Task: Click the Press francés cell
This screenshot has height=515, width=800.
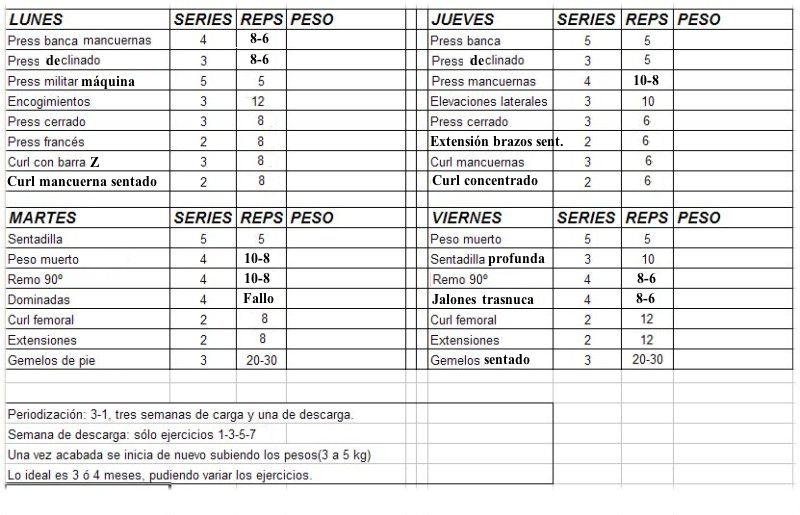Action: pyautogui.click(x=46, y=142)
